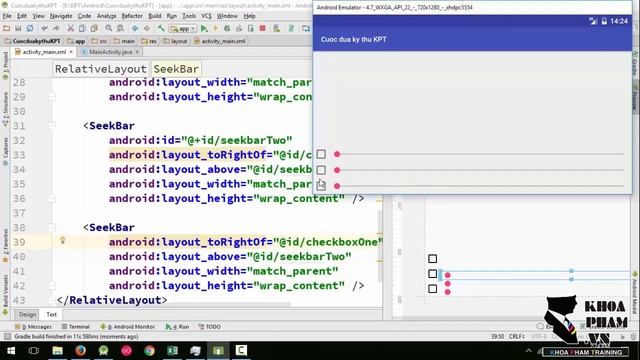The image size is (640, 360).
Task: Click fold marker at line 36
Action: tap(52, 198)
